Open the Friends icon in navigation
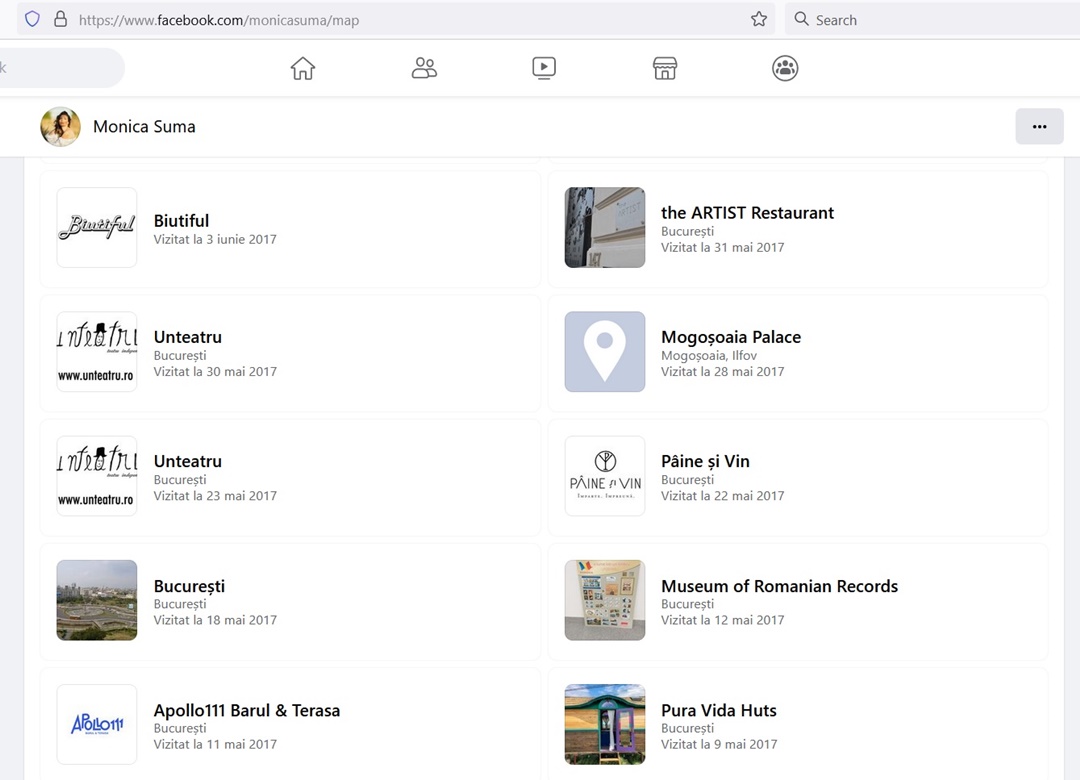The width and height of the screenshot is (1080, 780). point(424,68)
